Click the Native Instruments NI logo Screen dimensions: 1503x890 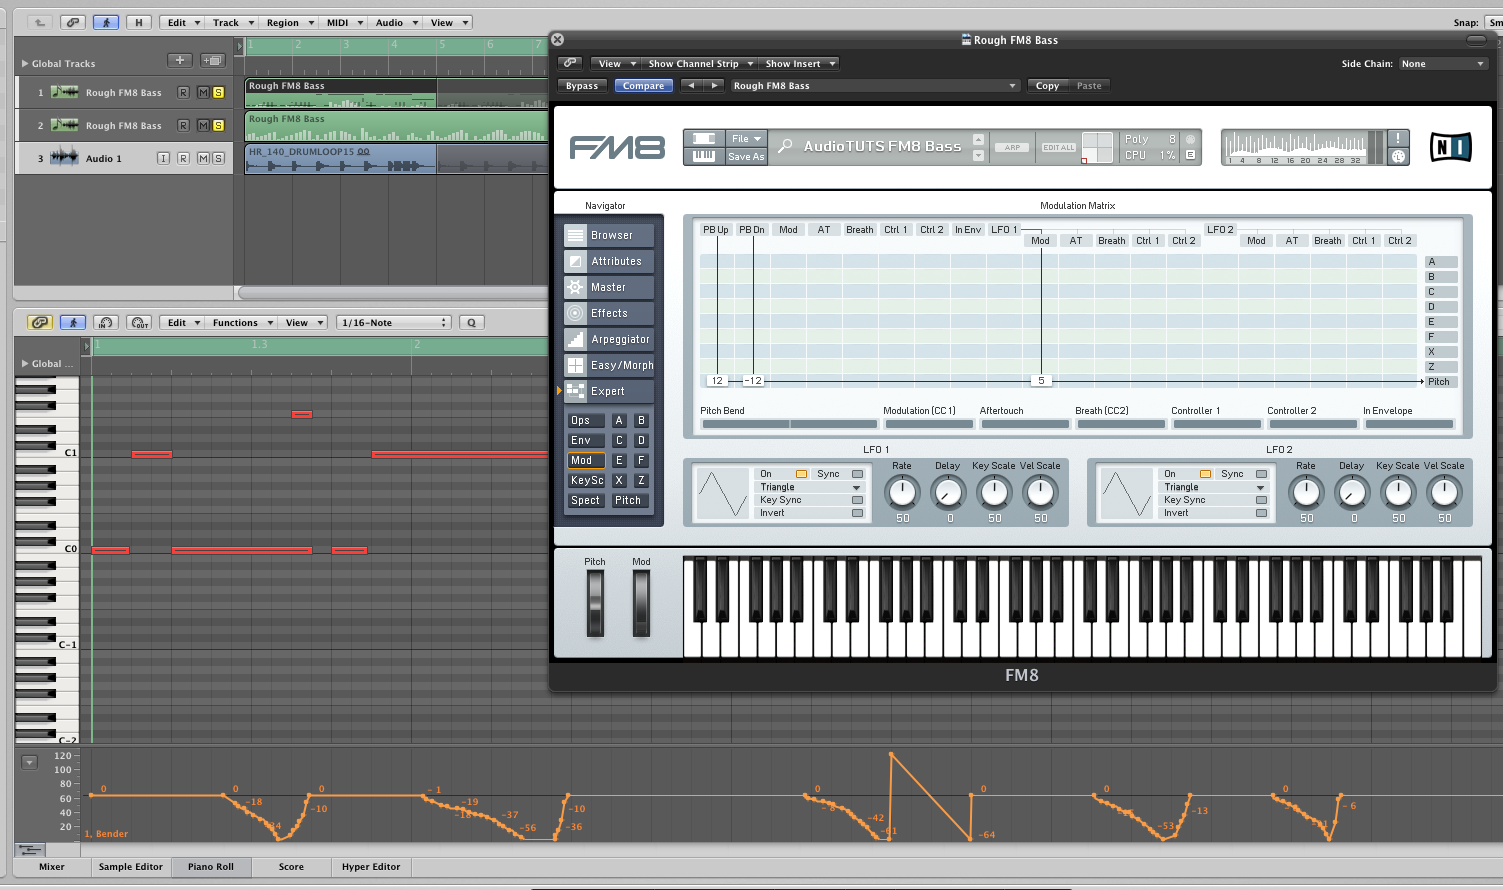click(x=1451, y=147)
